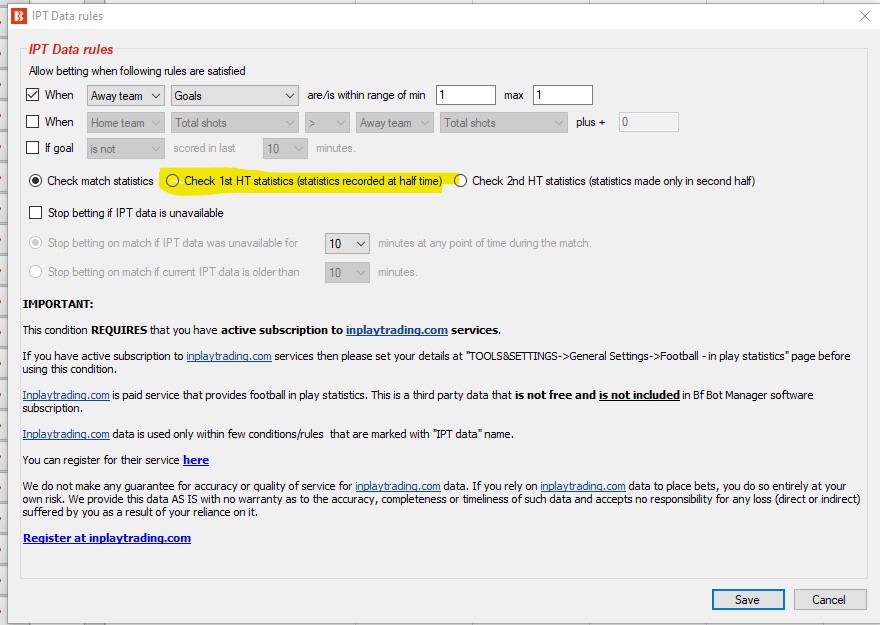This screenshot has height=625, width=880.
Task: Save the IPT Data rules
Action: (748, 599)
